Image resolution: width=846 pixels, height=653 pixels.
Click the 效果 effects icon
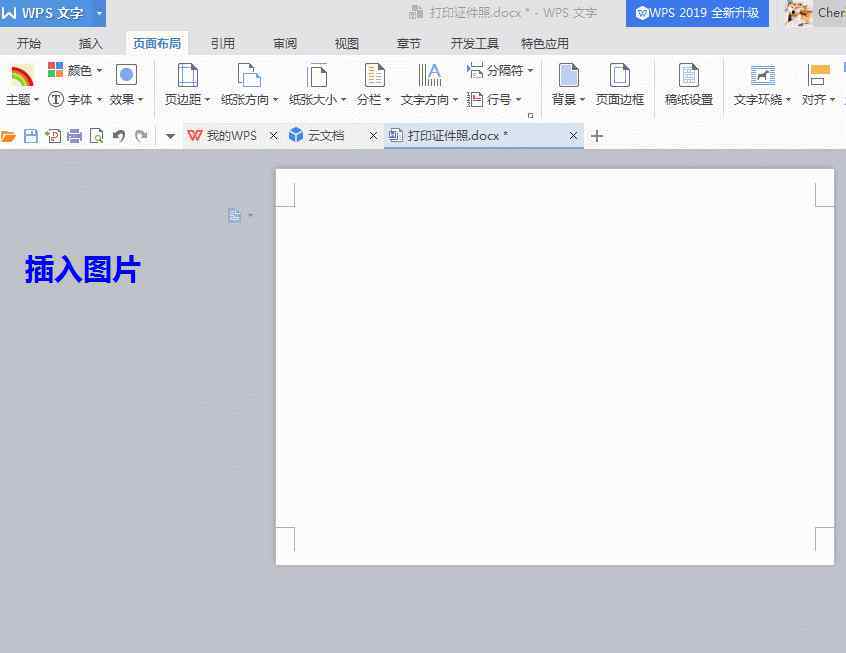click(126, 75)
